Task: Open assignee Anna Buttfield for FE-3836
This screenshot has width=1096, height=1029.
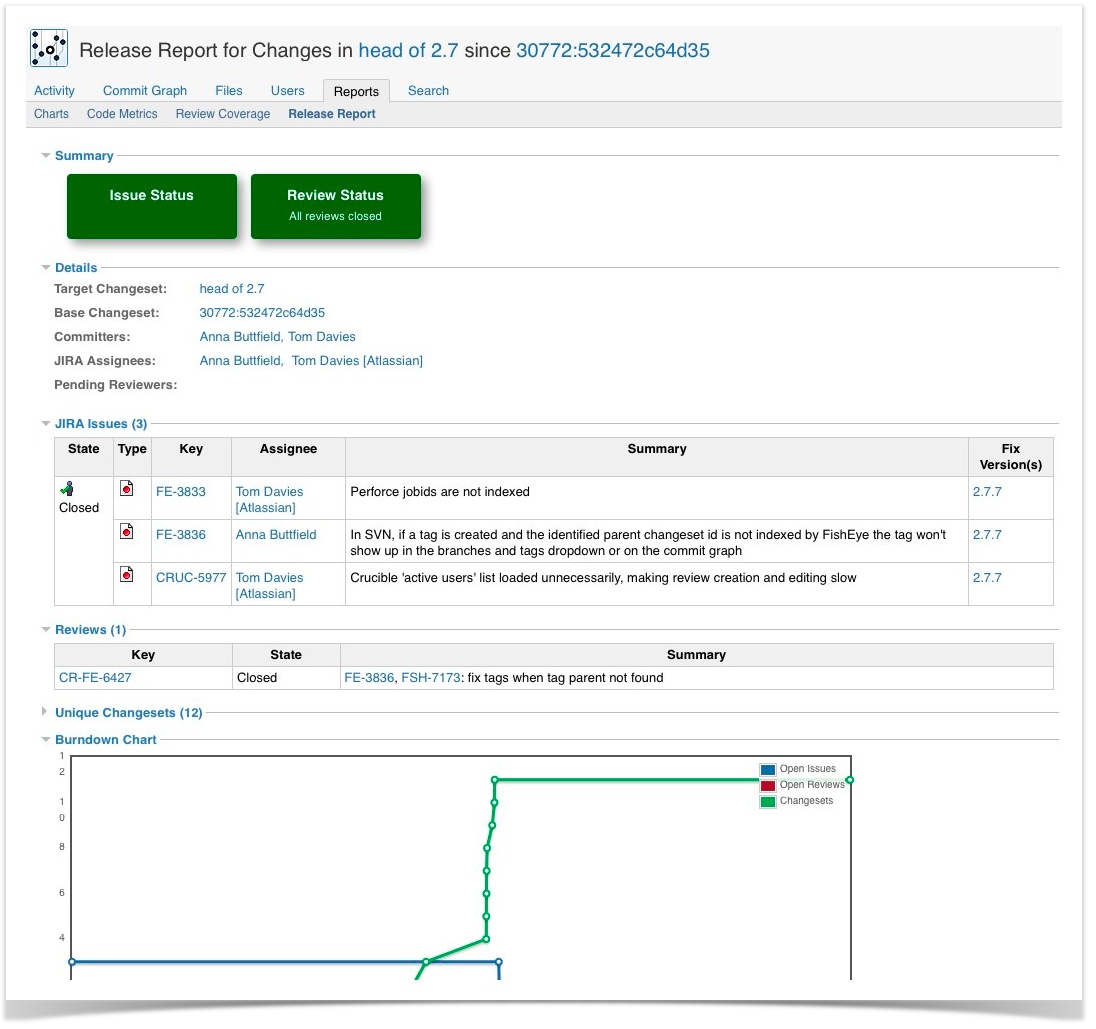Action: point(276,535)
